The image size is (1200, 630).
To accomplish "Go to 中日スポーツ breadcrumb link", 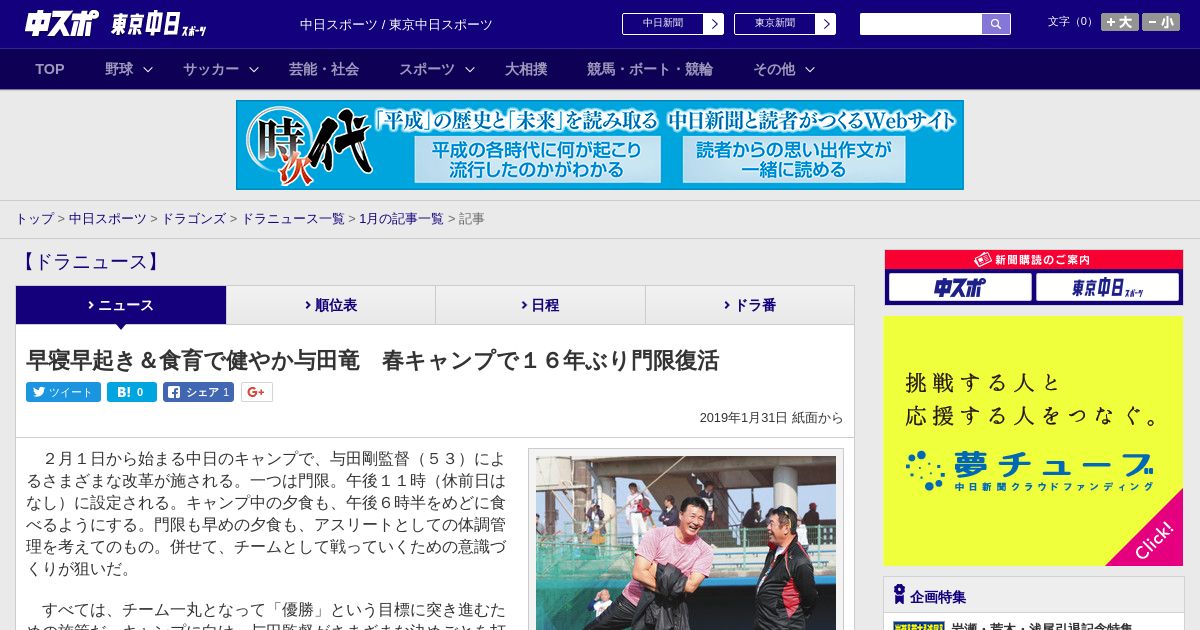I will (108, 218).
